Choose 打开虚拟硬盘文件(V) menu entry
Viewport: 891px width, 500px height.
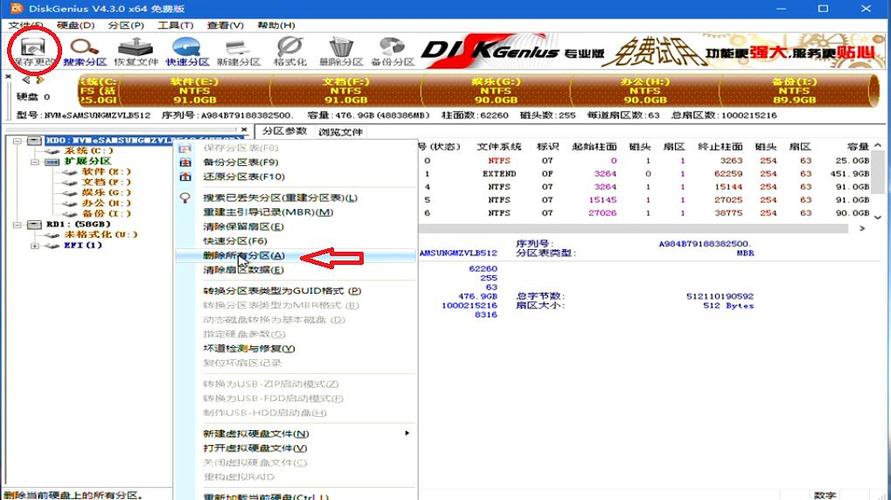[255, 448]
